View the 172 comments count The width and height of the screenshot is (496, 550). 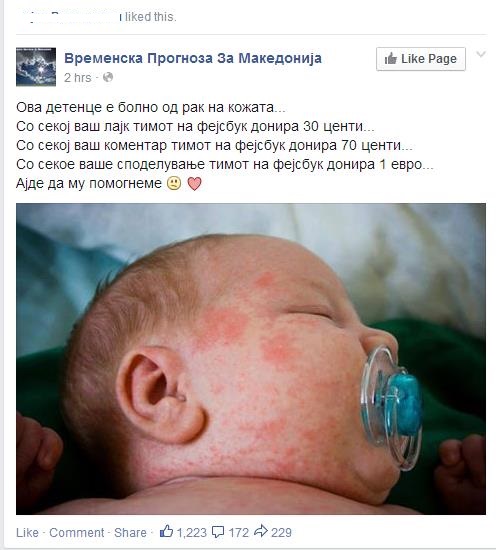pyautogui.click(x=239, y=533)
